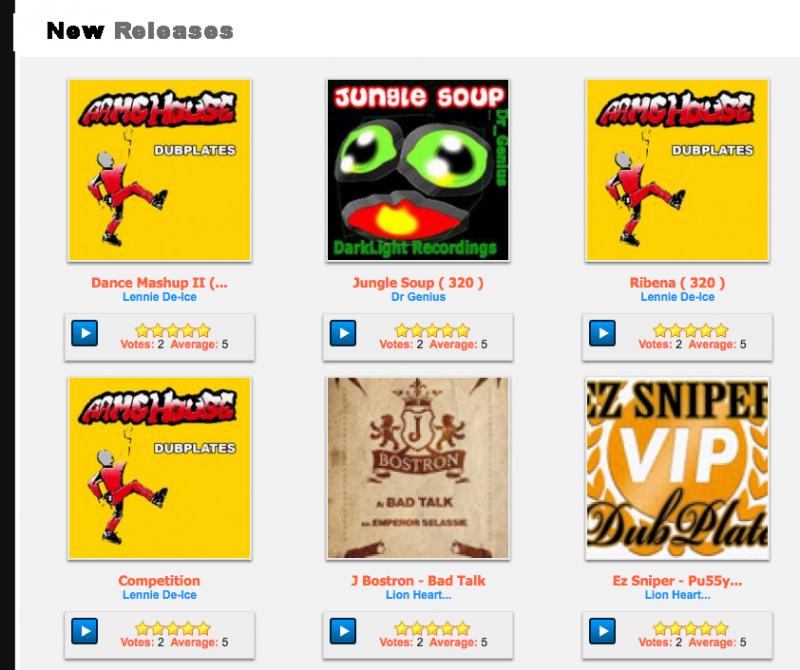
Task: Rate Jungle Soup with the star rating
Action: pos(432,330)
